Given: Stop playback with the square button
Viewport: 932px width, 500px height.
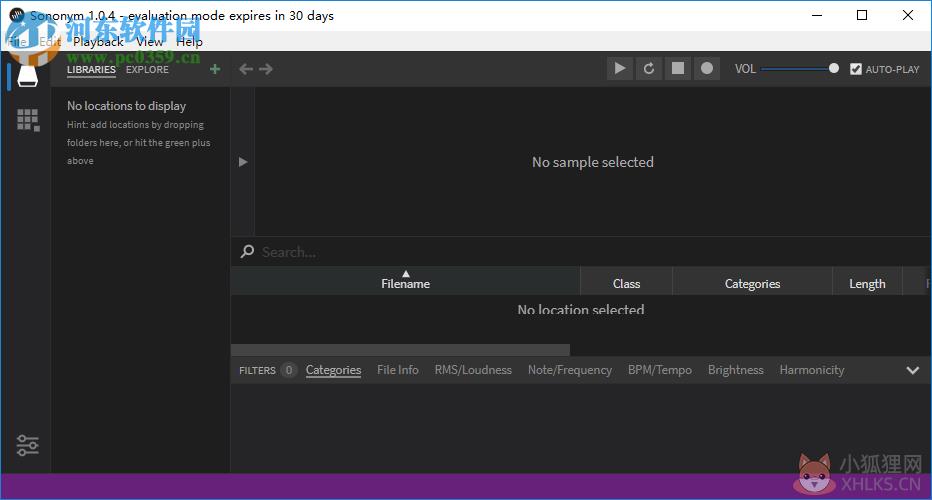Looking at the screenshot, I should (x=678, y=68).
